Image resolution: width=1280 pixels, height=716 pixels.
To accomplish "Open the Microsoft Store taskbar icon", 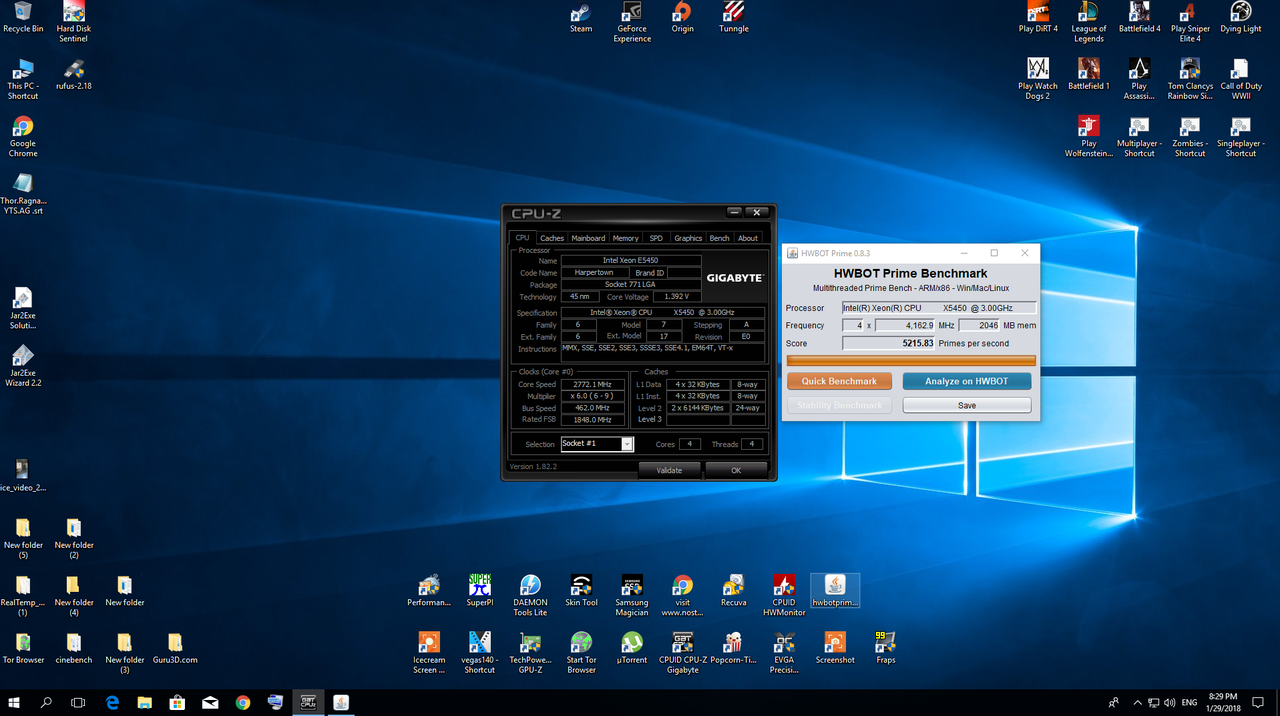I will (177, 703).
